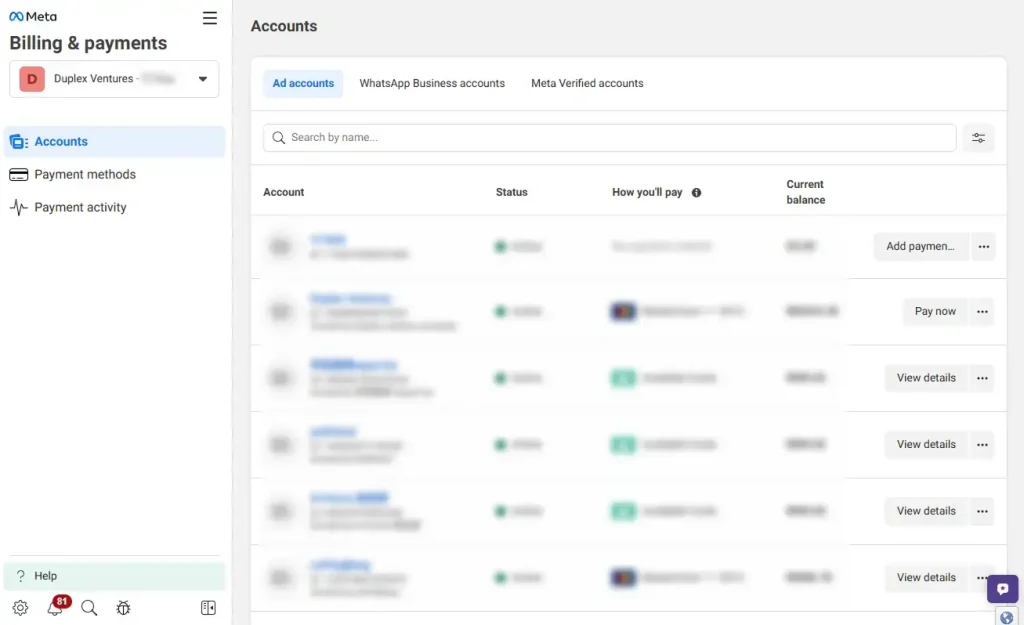
Task: Switch to WhatsApp Business accounts tab
Action: pyautogui.click(x=432, y=84)
